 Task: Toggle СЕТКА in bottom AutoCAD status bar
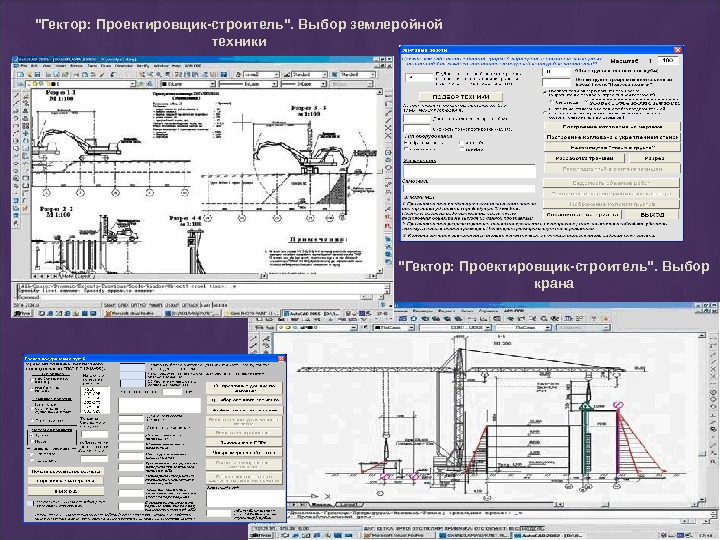(385, 529)
